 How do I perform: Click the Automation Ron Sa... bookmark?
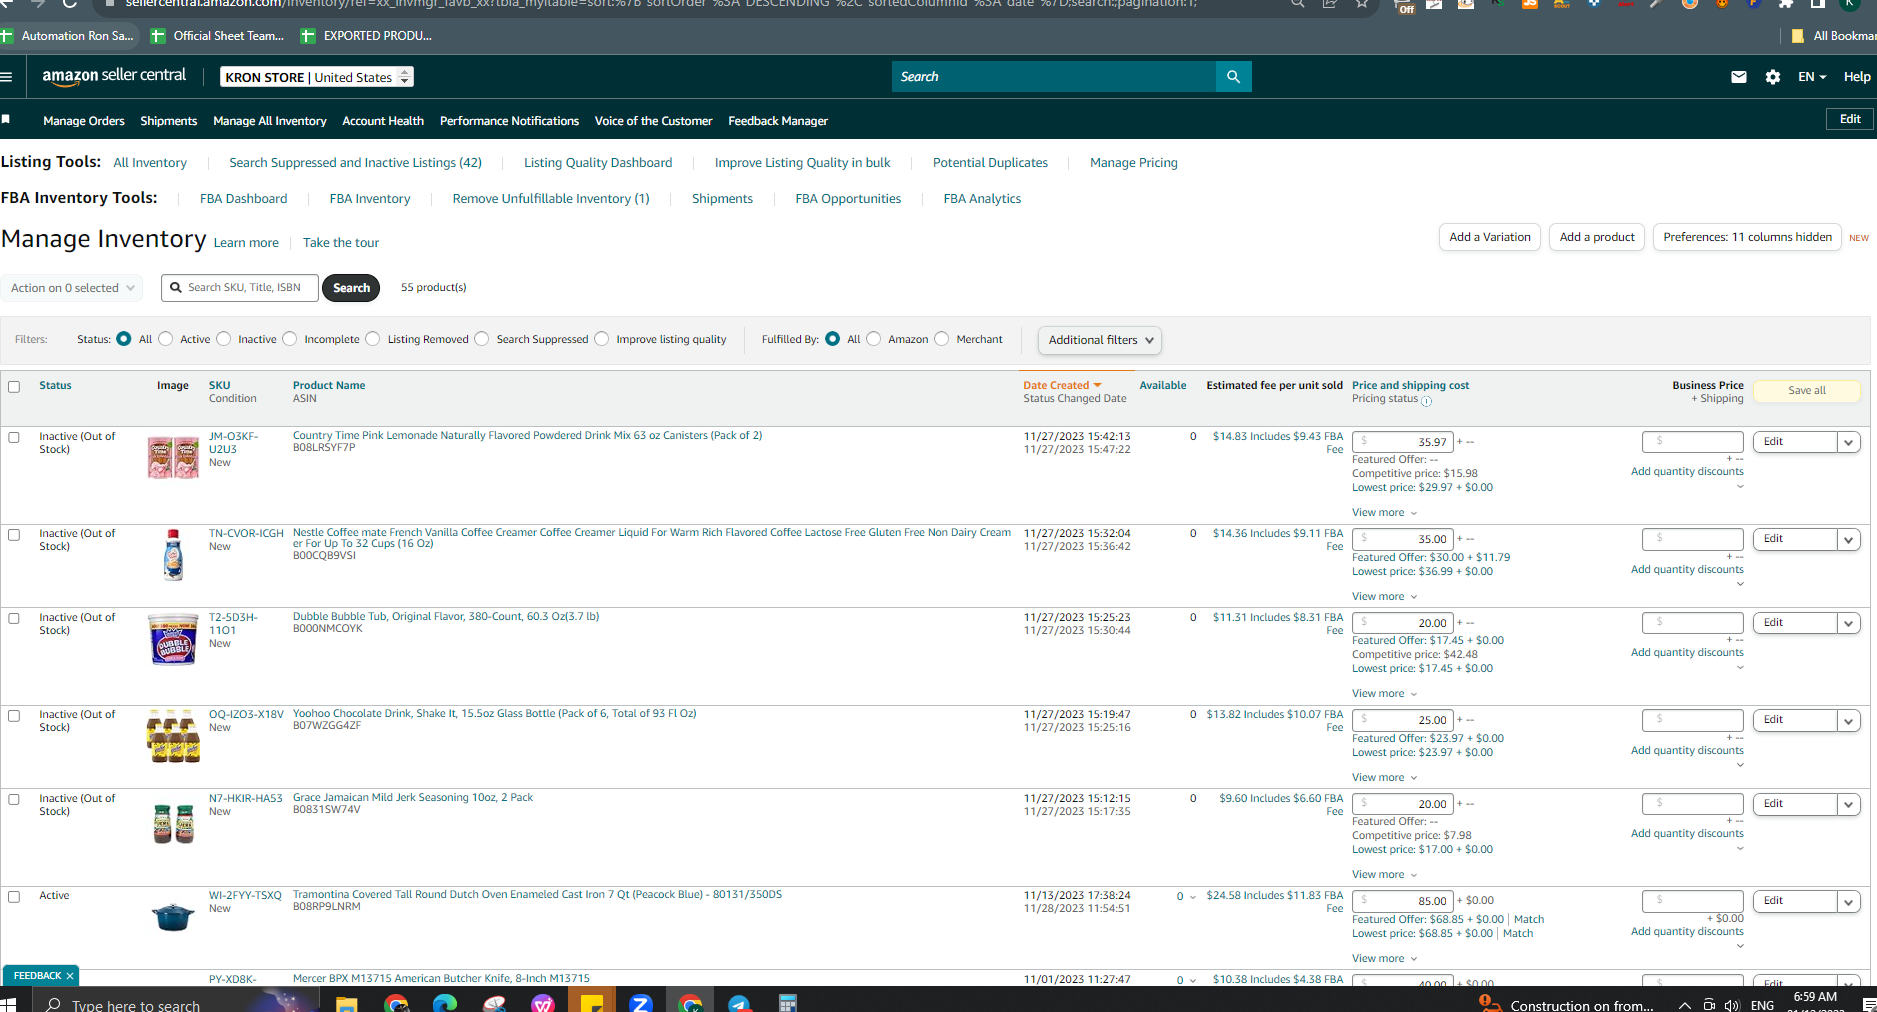pyautogui.click(x=67, y=36)
